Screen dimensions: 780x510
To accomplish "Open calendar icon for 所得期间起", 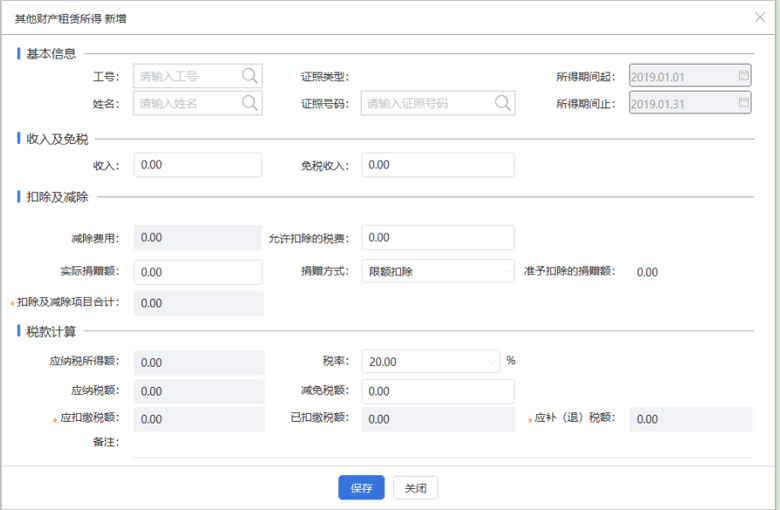I will coord(743,76).
